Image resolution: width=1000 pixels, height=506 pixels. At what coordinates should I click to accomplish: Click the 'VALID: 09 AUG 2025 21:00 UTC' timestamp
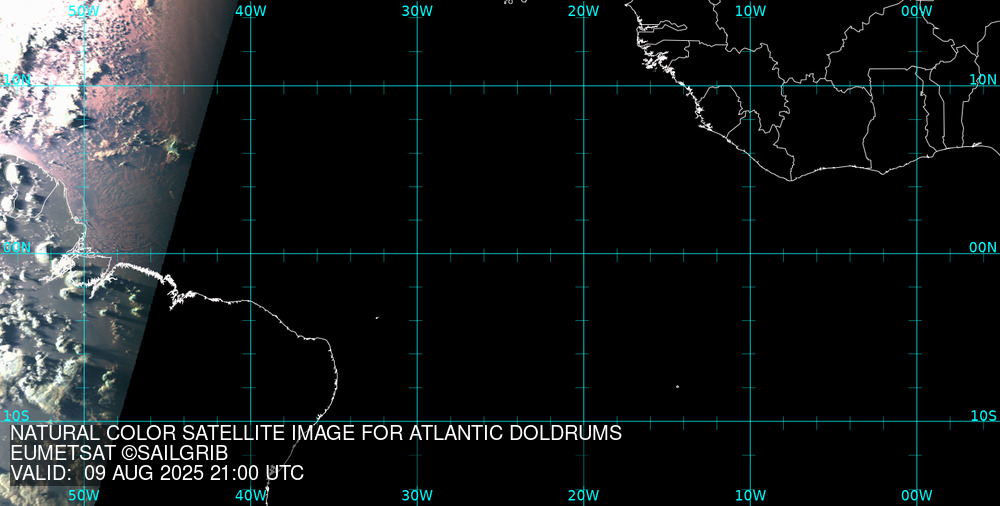157,473
